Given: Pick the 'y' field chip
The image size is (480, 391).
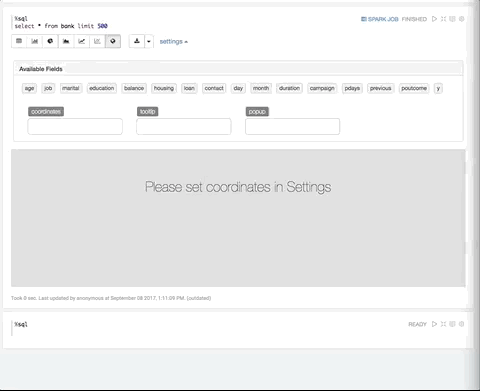Looking at the screenshot, I should coord(438,88).
